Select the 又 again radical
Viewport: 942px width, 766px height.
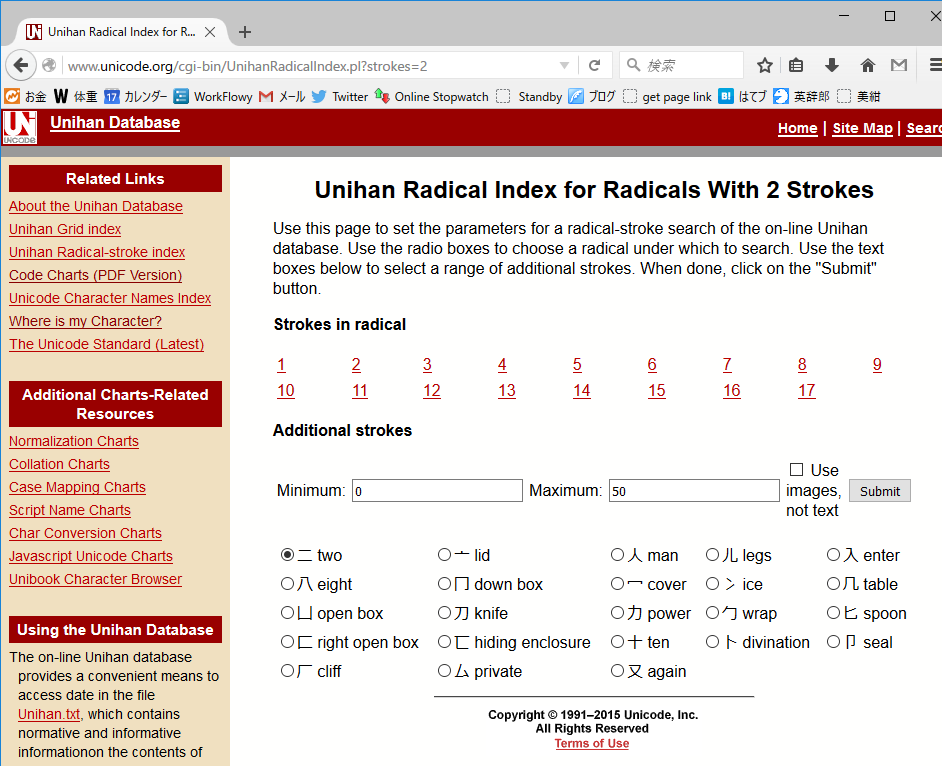[617, 670]
